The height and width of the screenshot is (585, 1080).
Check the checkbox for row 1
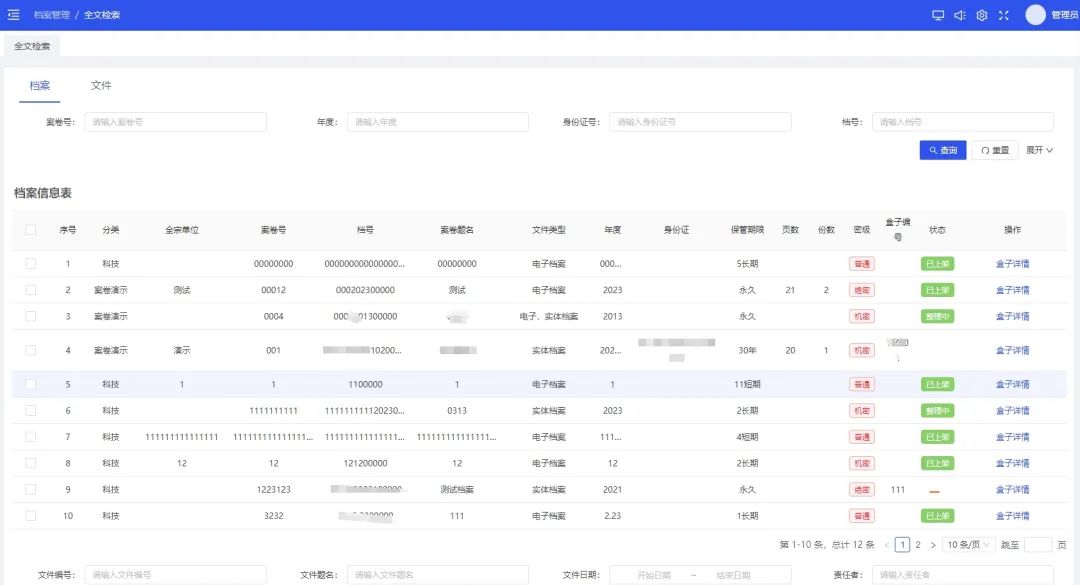click(x=30, y=263)
